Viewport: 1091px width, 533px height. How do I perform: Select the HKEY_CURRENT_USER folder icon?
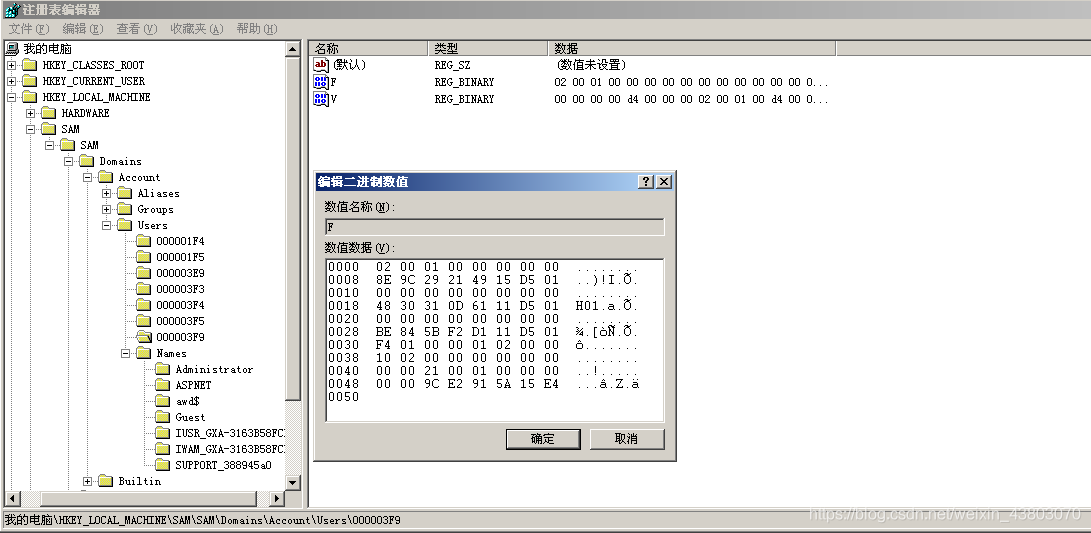point(29,81)
